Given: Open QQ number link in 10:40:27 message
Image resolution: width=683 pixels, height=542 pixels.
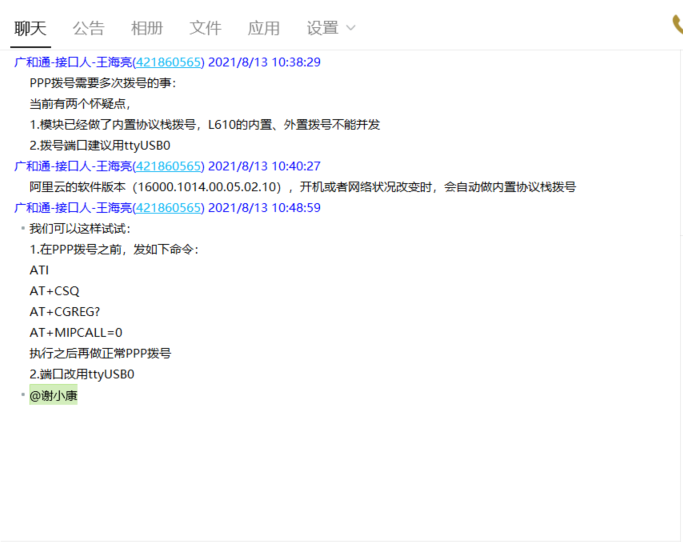Looking at the screenshot, I should coord(168,166).
